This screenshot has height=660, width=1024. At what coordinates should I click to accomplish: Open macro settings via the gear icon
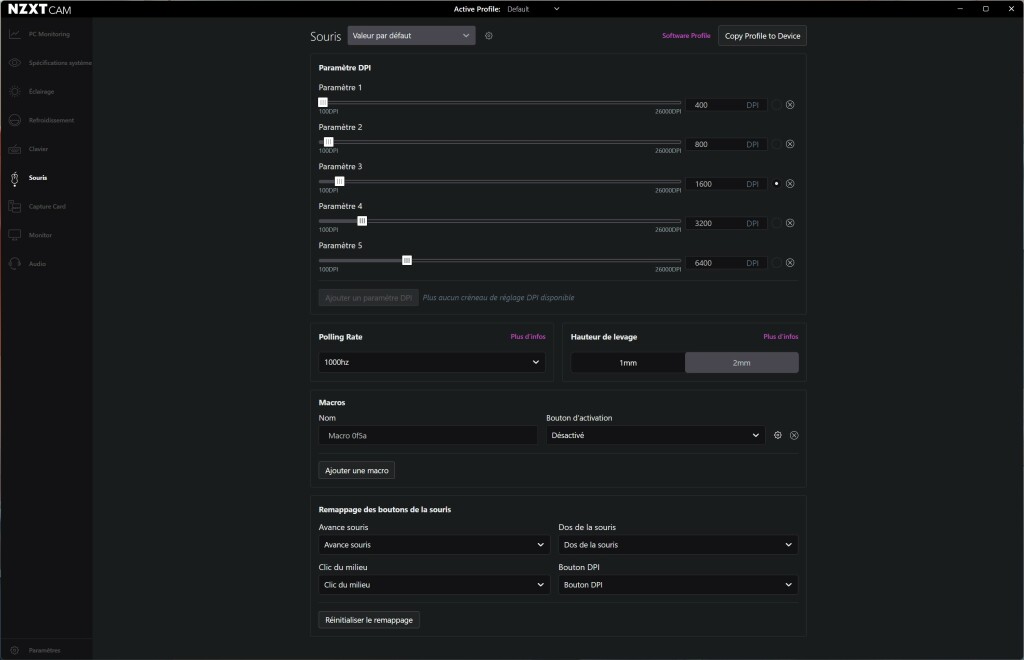[x=778, y=435]
